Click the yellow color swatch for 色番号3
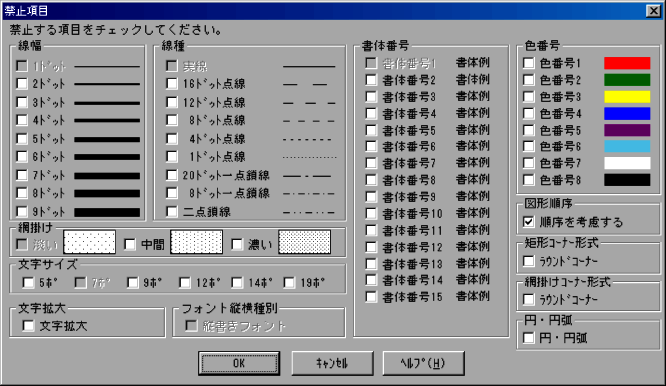 (x=627, y=97)
